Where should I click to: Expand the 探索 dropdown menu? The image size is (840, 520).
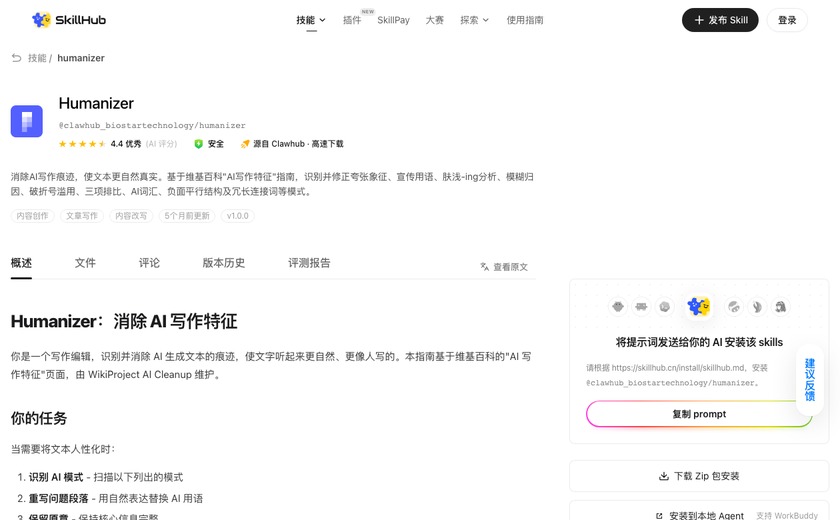pyautogui.click(x=475, y=20)
